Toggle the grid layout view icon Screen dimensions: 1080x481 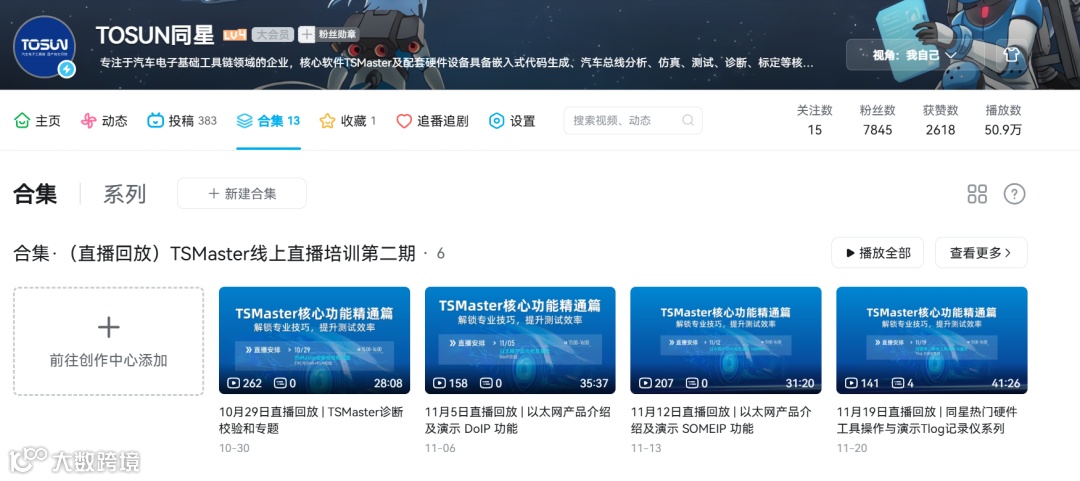click(977, 194)
